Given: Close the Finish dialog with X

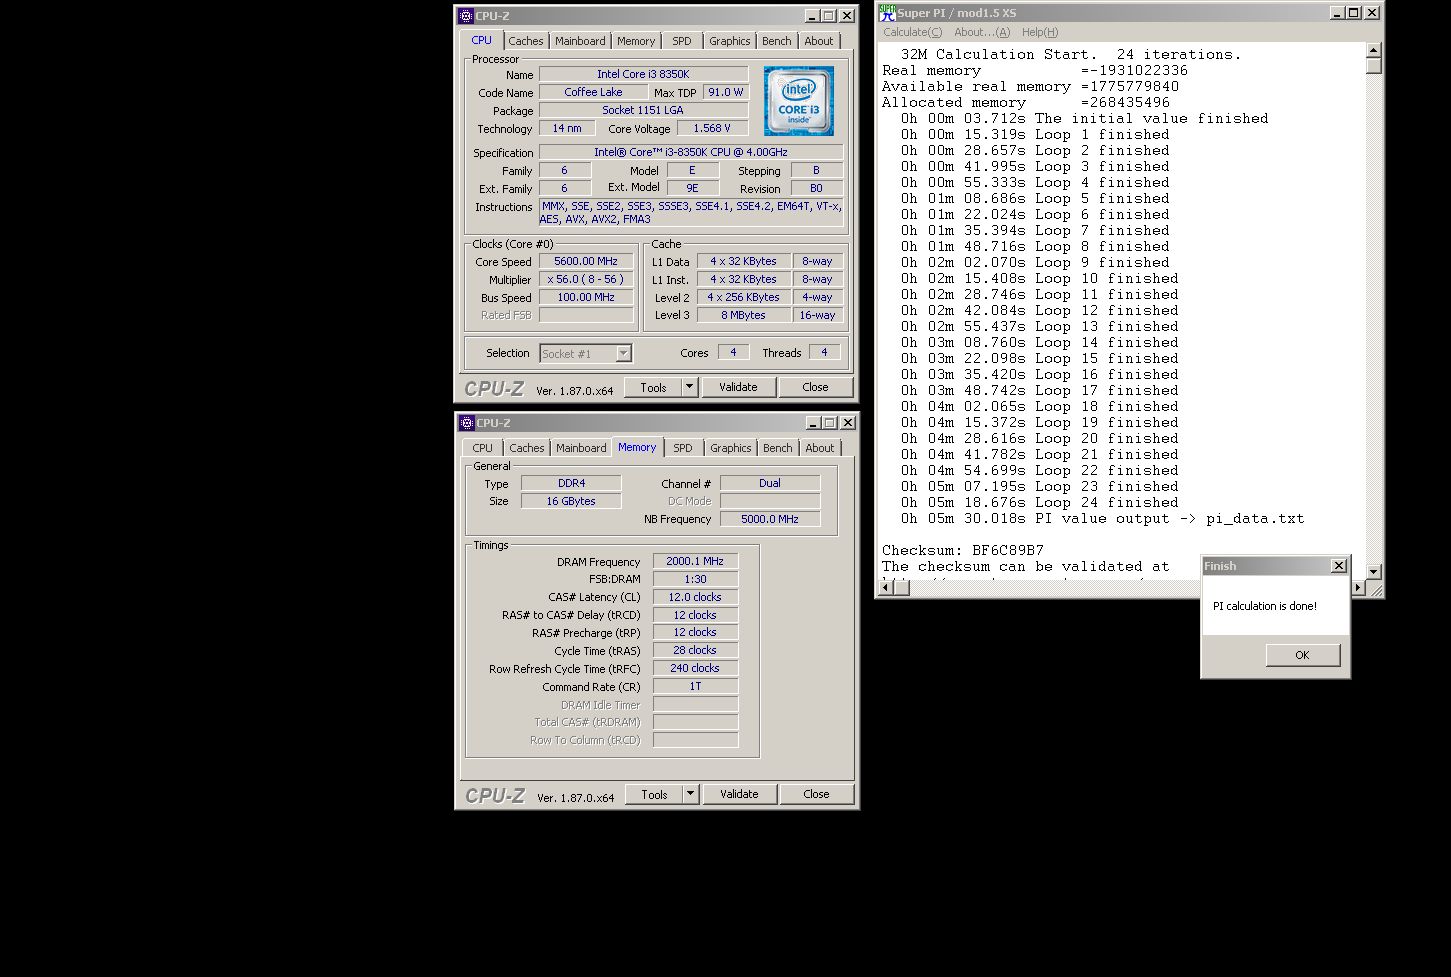Looking at the screenshot, I should point(1339,566).
